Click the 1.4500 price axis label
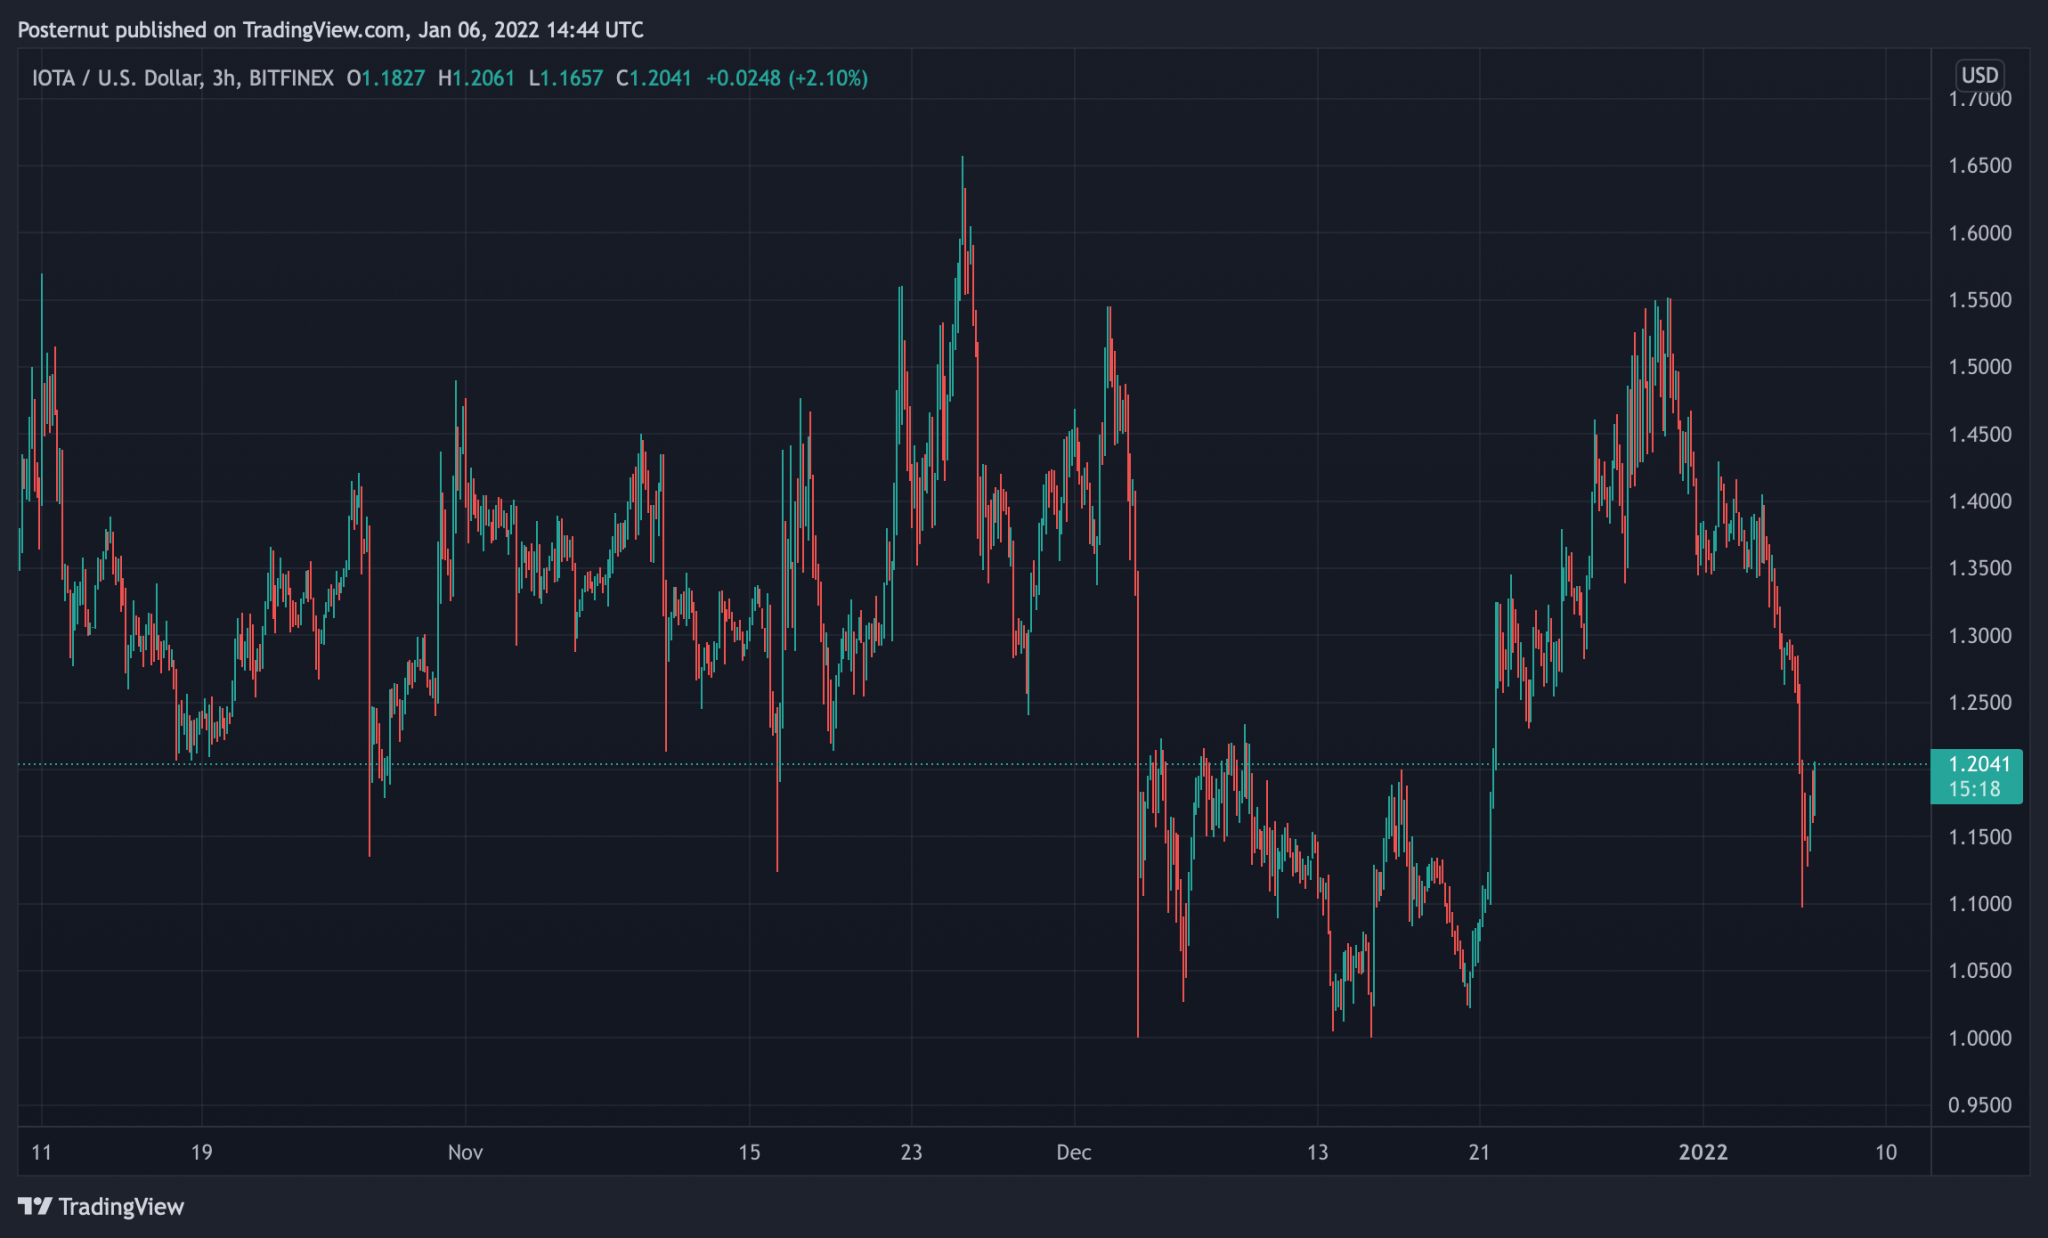Screen dimensions: 2048x1238 [x=1980, y=435]
